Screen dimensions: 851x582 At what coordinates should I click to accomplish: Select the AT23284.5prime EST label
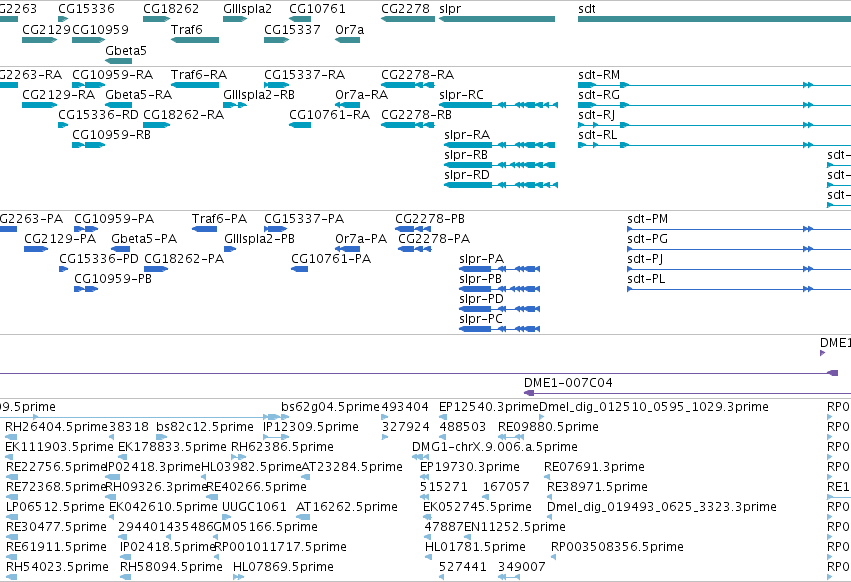coord(352,467)
